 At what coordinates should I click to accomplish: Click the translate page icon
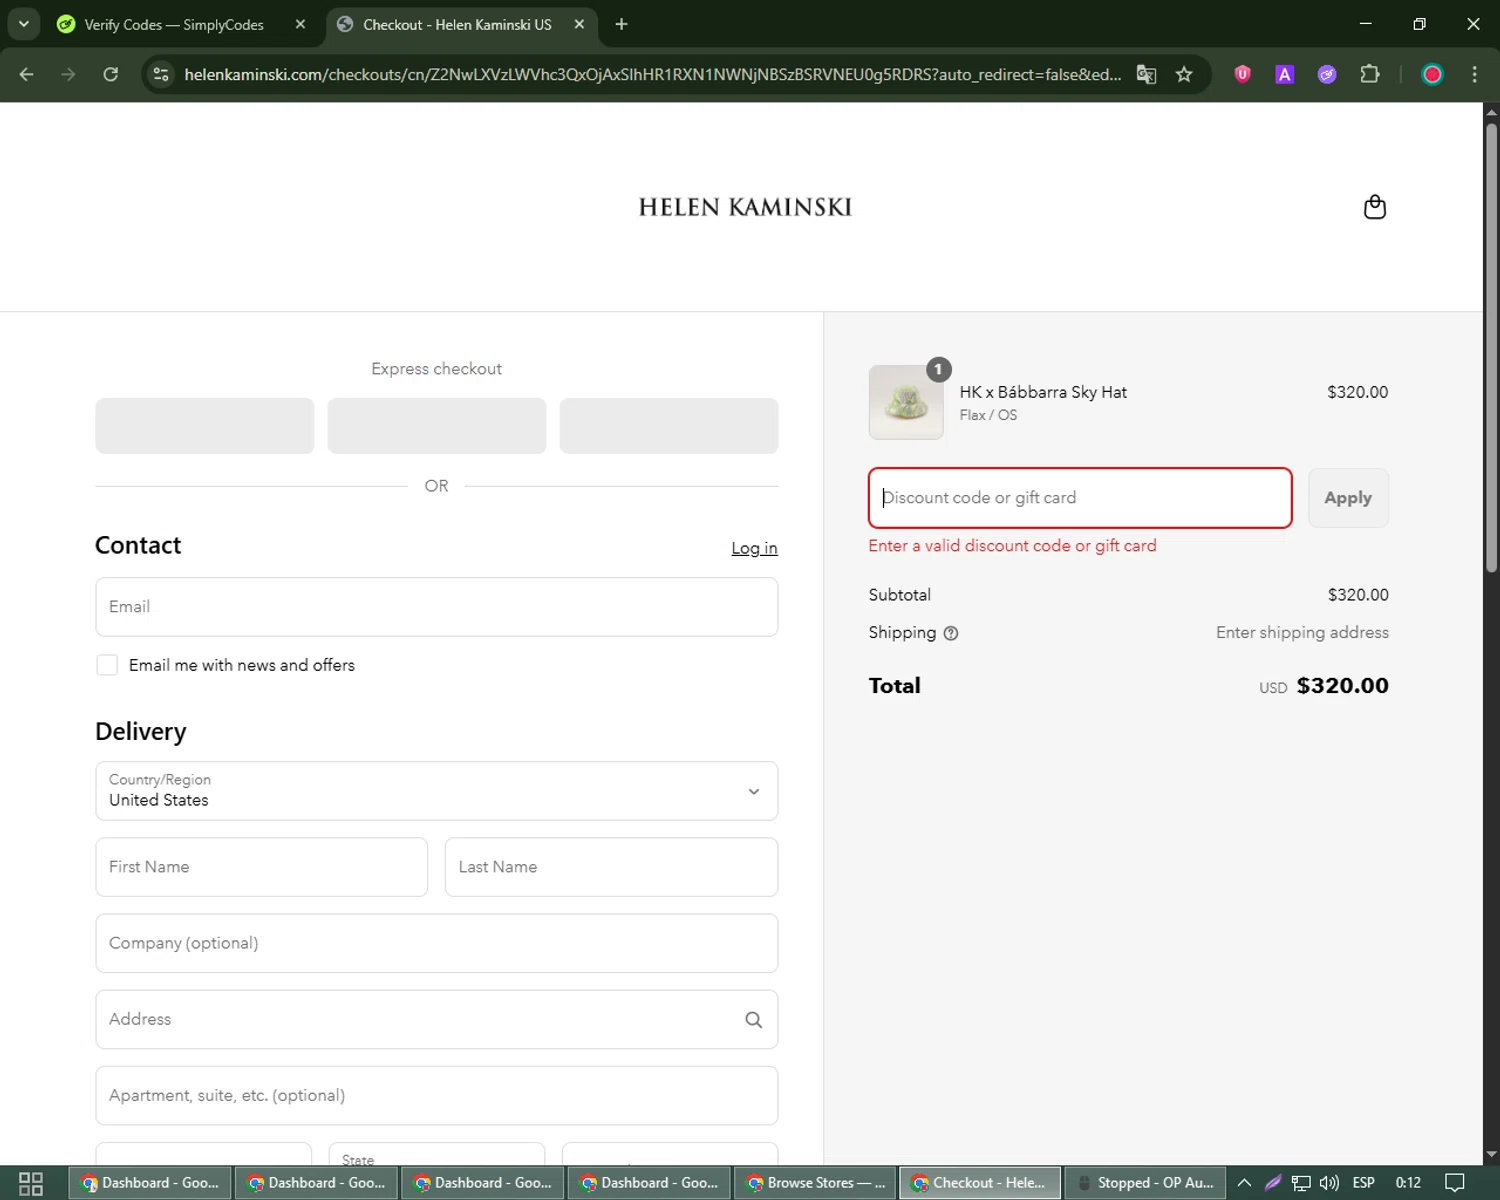[1147, 74]
